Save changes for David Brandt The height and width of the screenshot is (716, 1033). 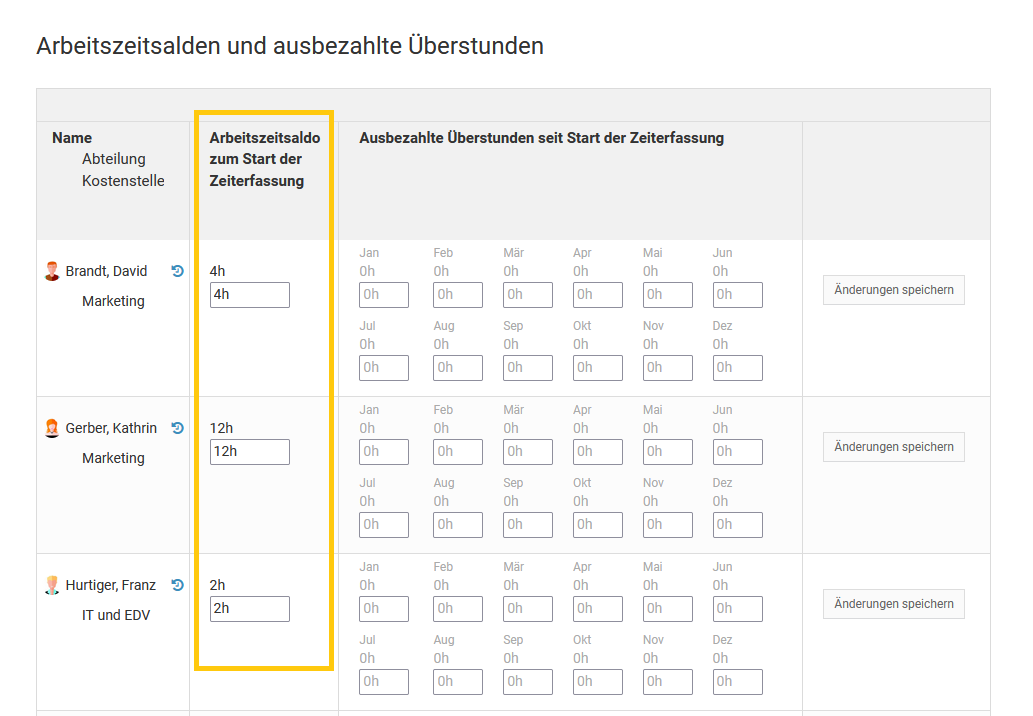(x=893, y=290)
